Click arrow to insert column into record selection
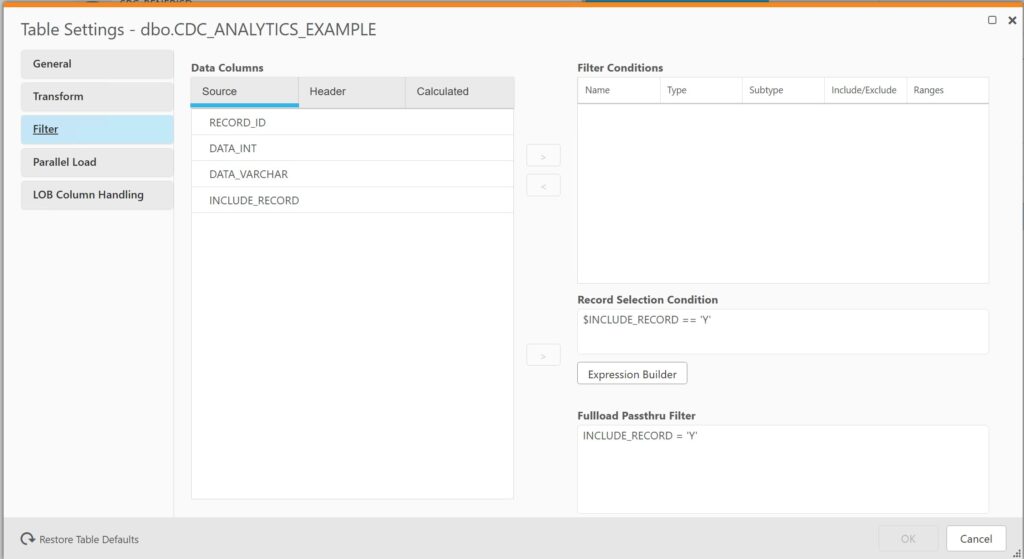Image resolution: width=1024 pixels, height=559 pixels. click(x=543, y=355)
